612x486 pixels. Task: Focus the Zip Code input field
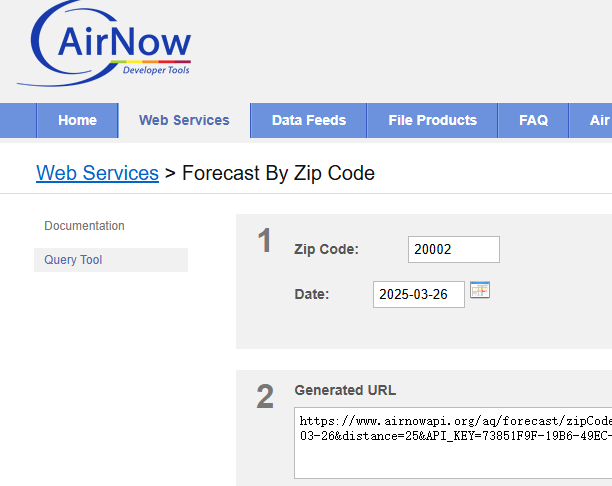click(454, 249)
